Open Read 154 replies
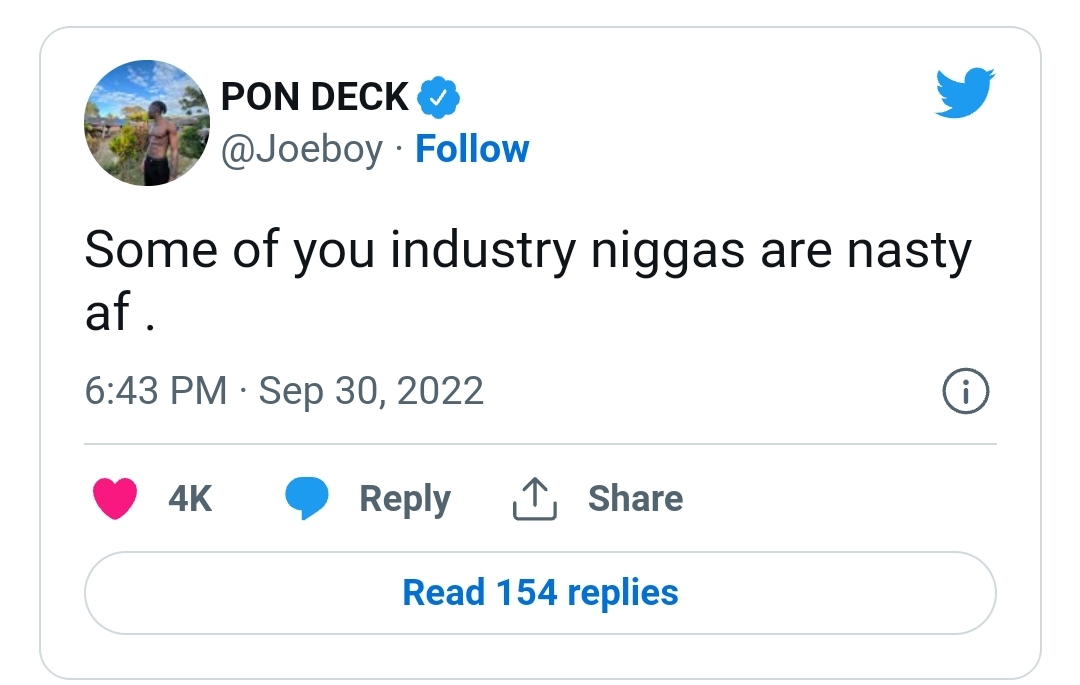This screenshot has width=1080, height=685. (x=540, y=593)
